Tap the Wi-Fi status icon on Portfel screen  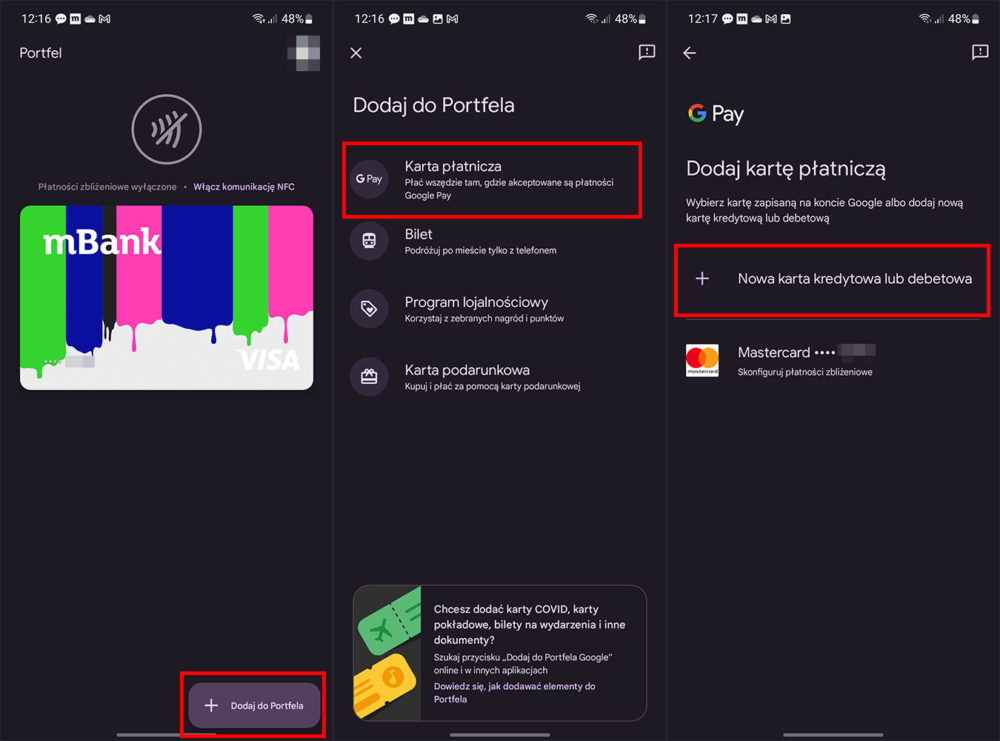[258, 19]
